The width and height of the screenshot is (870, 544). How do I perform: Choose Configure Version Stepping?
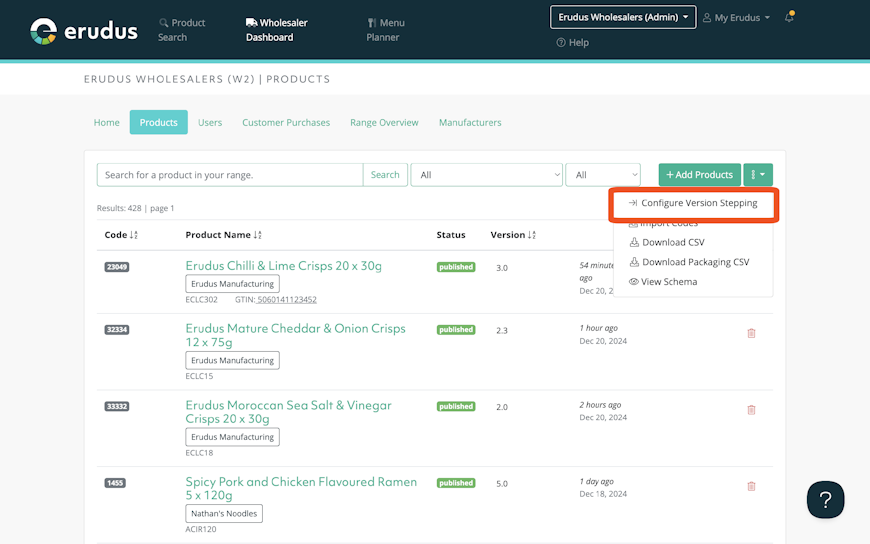[x=693, y=203]
